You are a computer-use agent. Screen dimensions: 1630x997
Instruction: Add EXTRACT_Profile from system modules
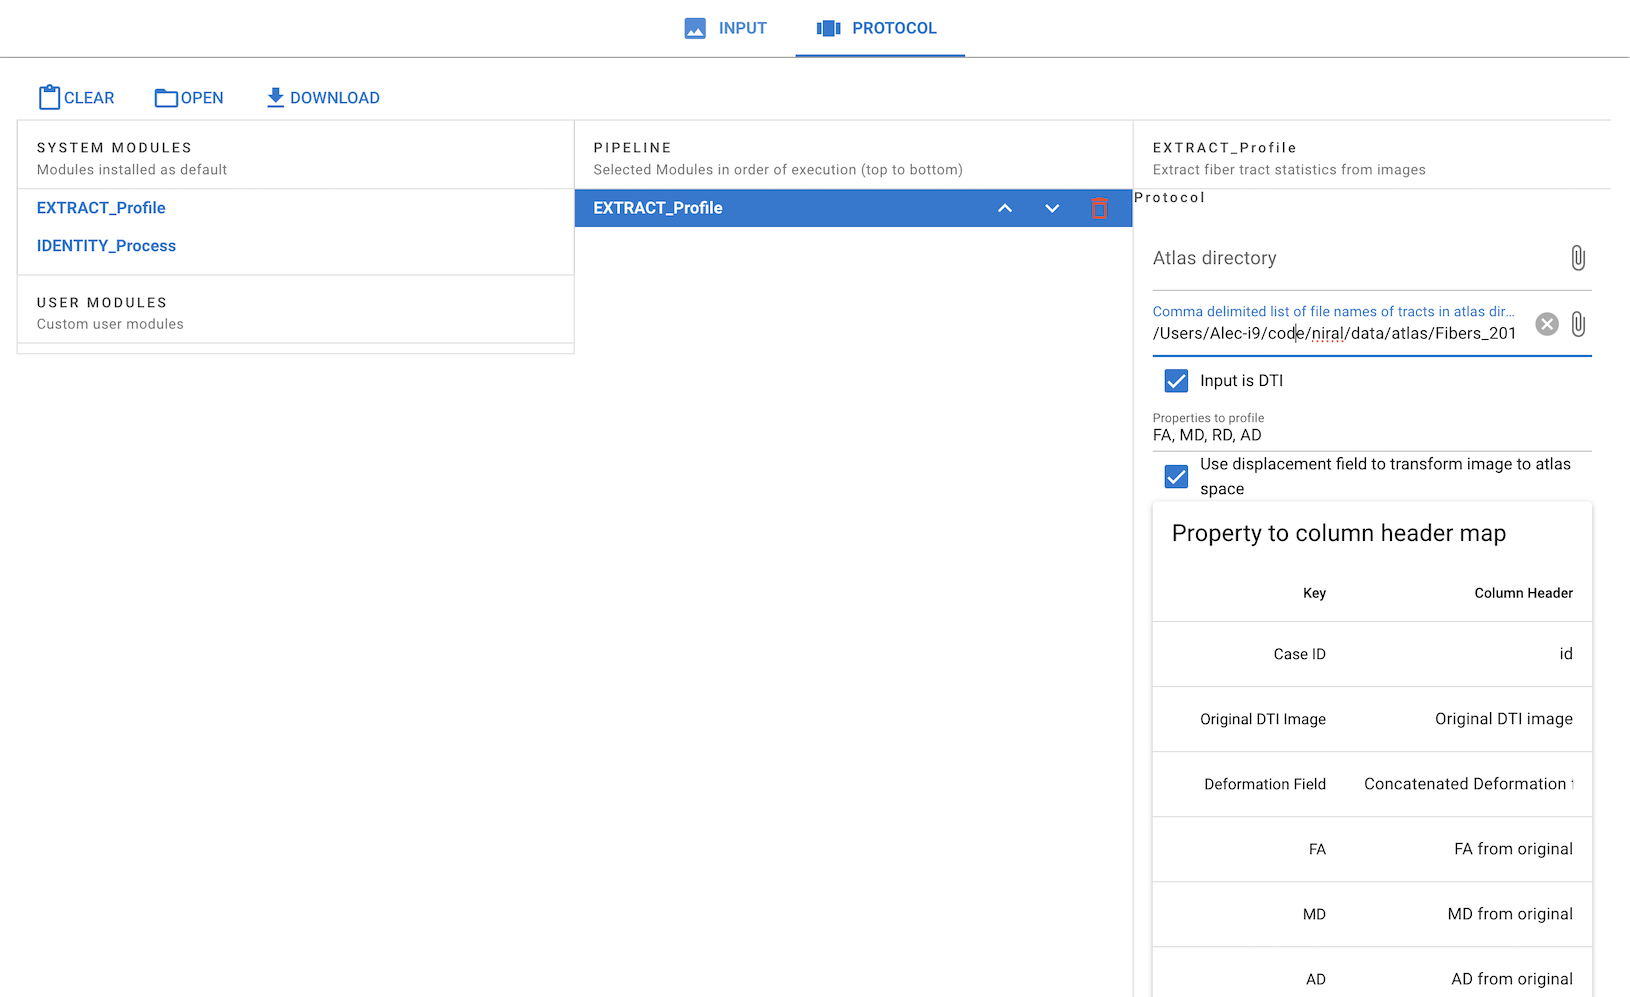point(101,208)
